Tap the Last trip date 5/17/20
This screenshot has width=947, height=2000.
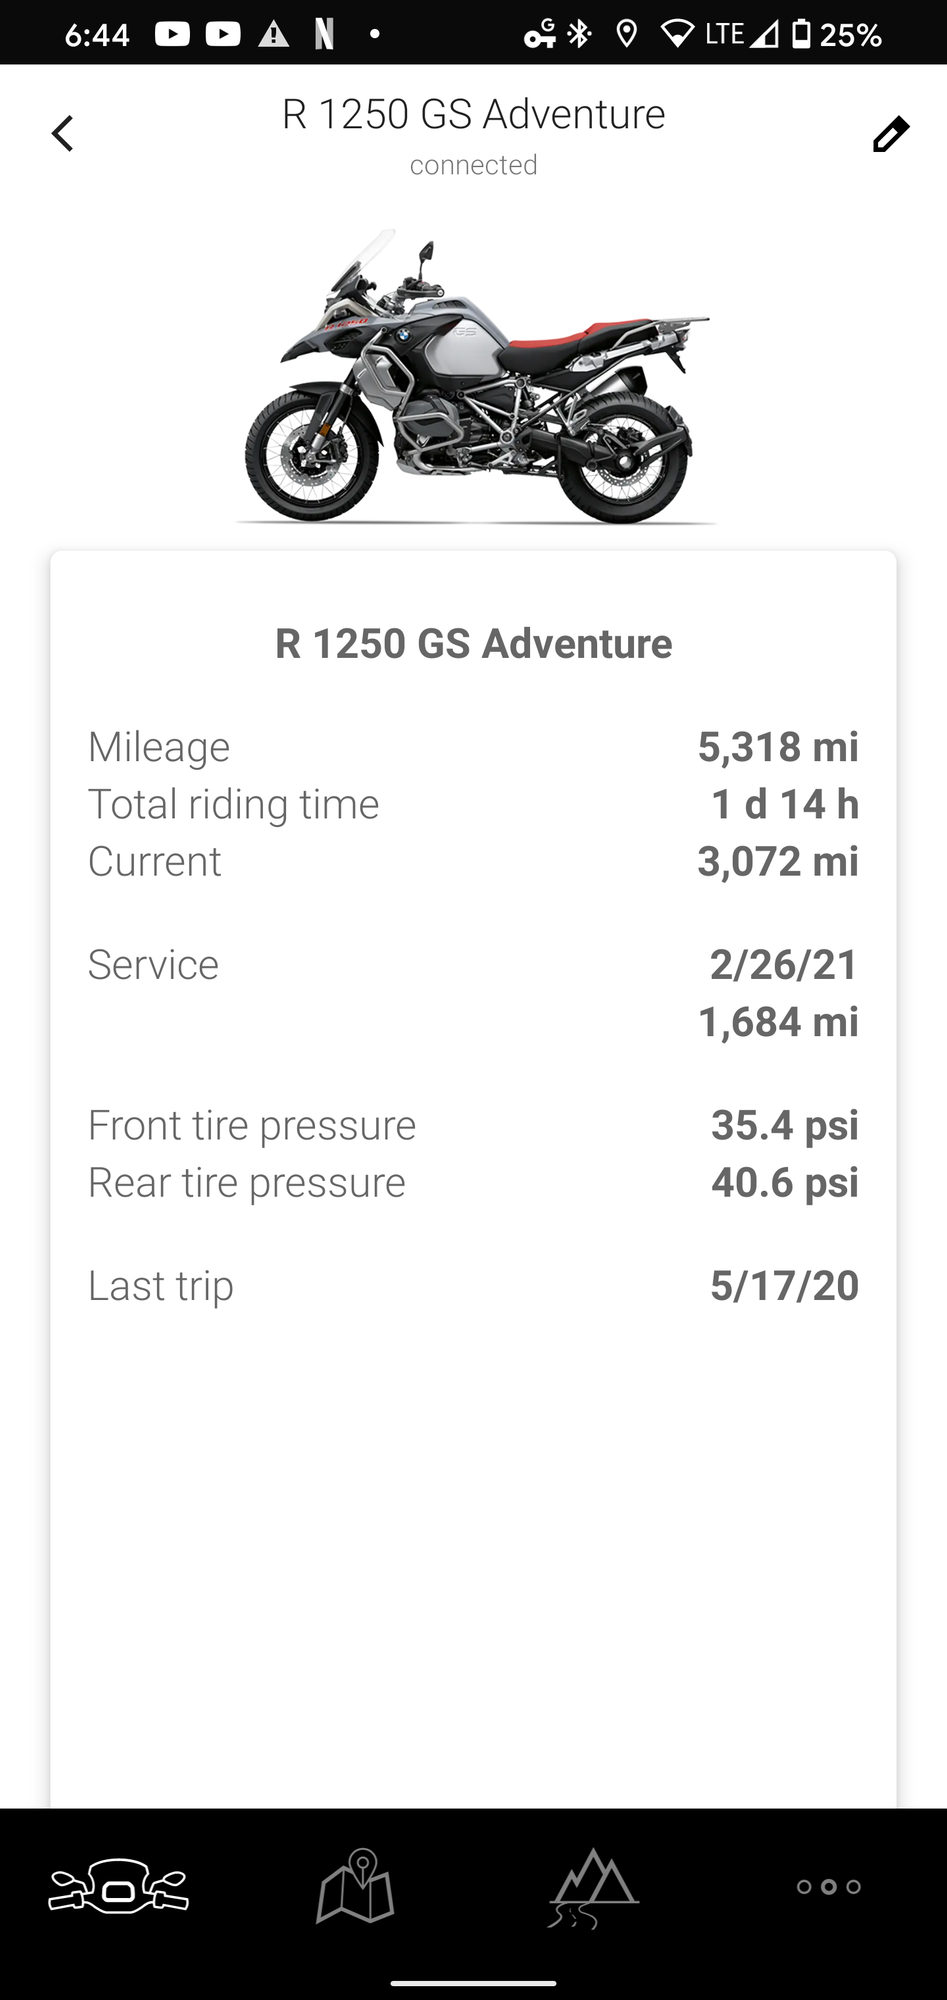point(784,1286)
